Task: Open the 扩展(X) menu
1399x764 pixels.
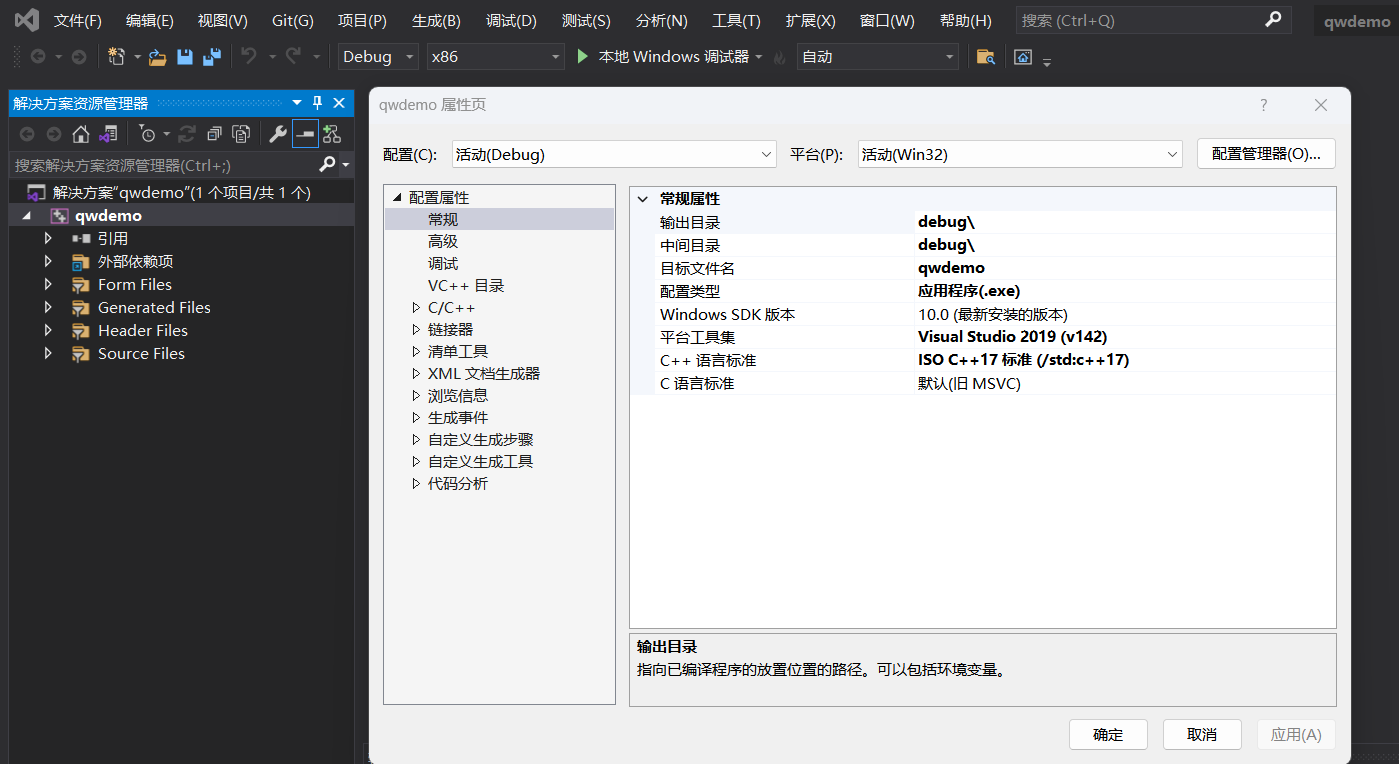Action: (810, 20)
